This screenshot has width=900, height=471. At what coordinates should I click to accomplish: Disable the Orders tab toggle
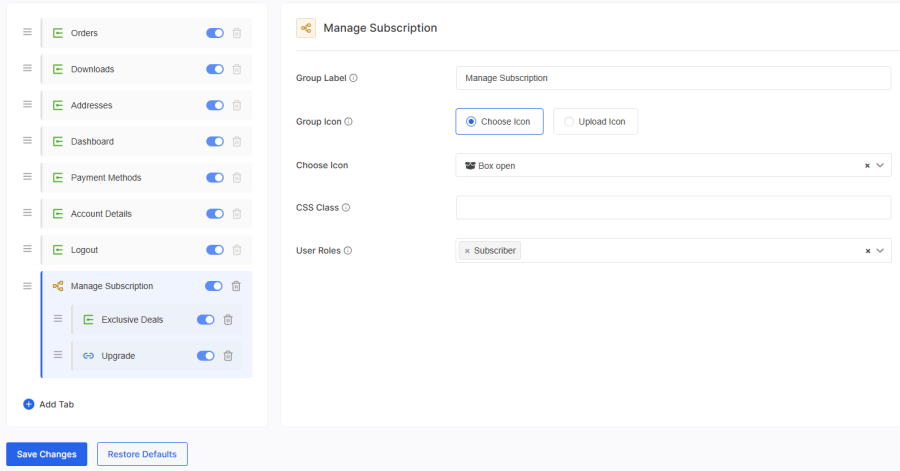214,33
